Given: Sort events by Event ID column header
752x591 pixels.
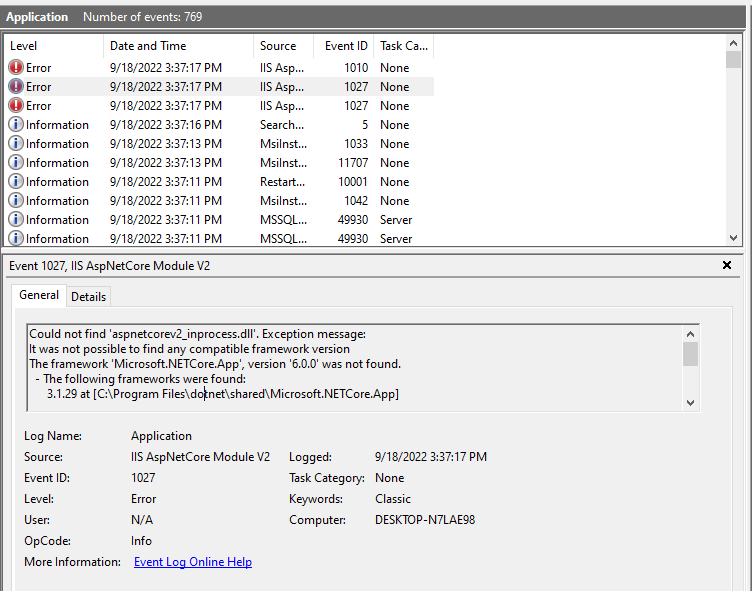Looking at the screenshot, I should click(x=343, y=46).
